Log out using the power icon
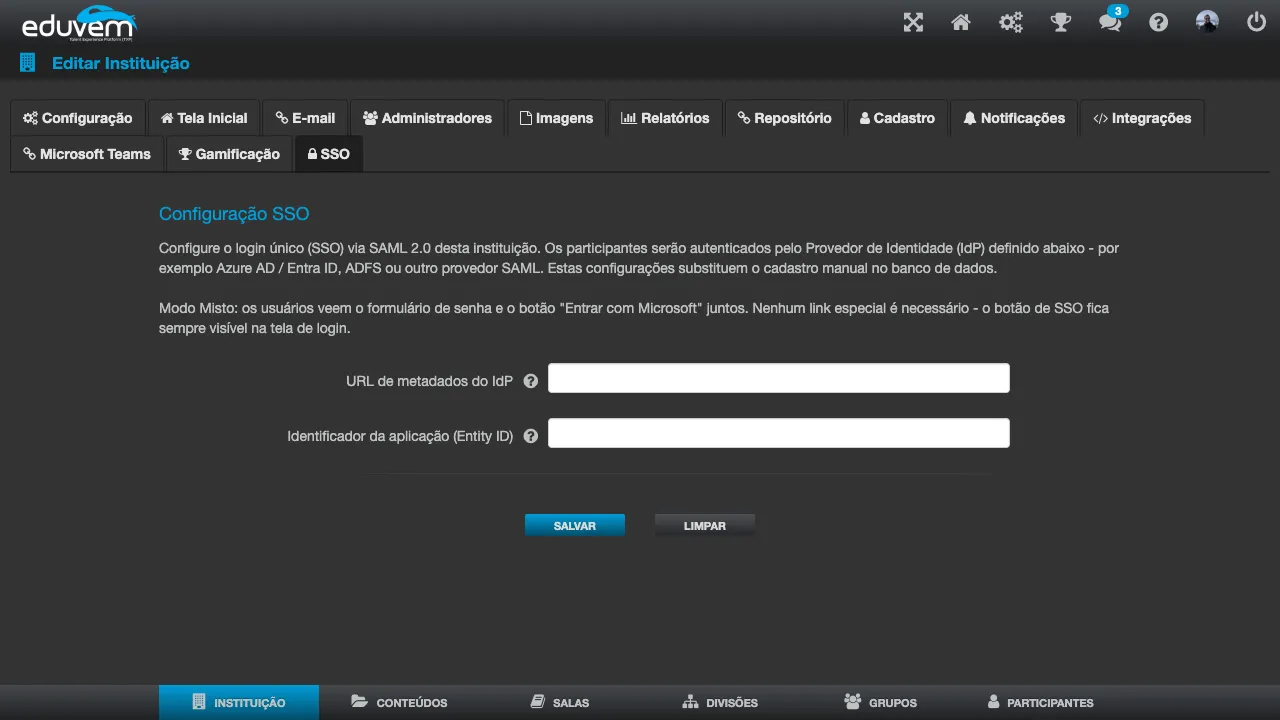Screen dimensions: 1280x720 pyautogui.click(x=1257, y=22)
